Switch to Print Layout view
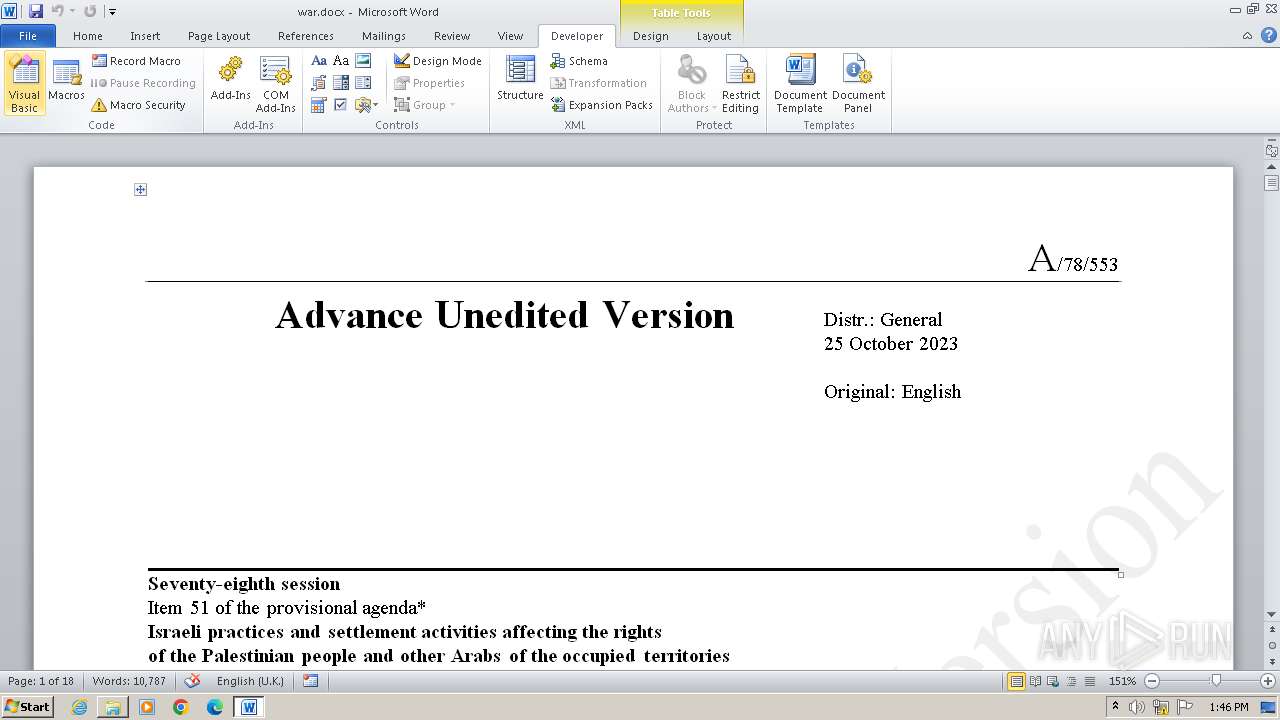This screenshot has height=720, width=1280. 1016,681
